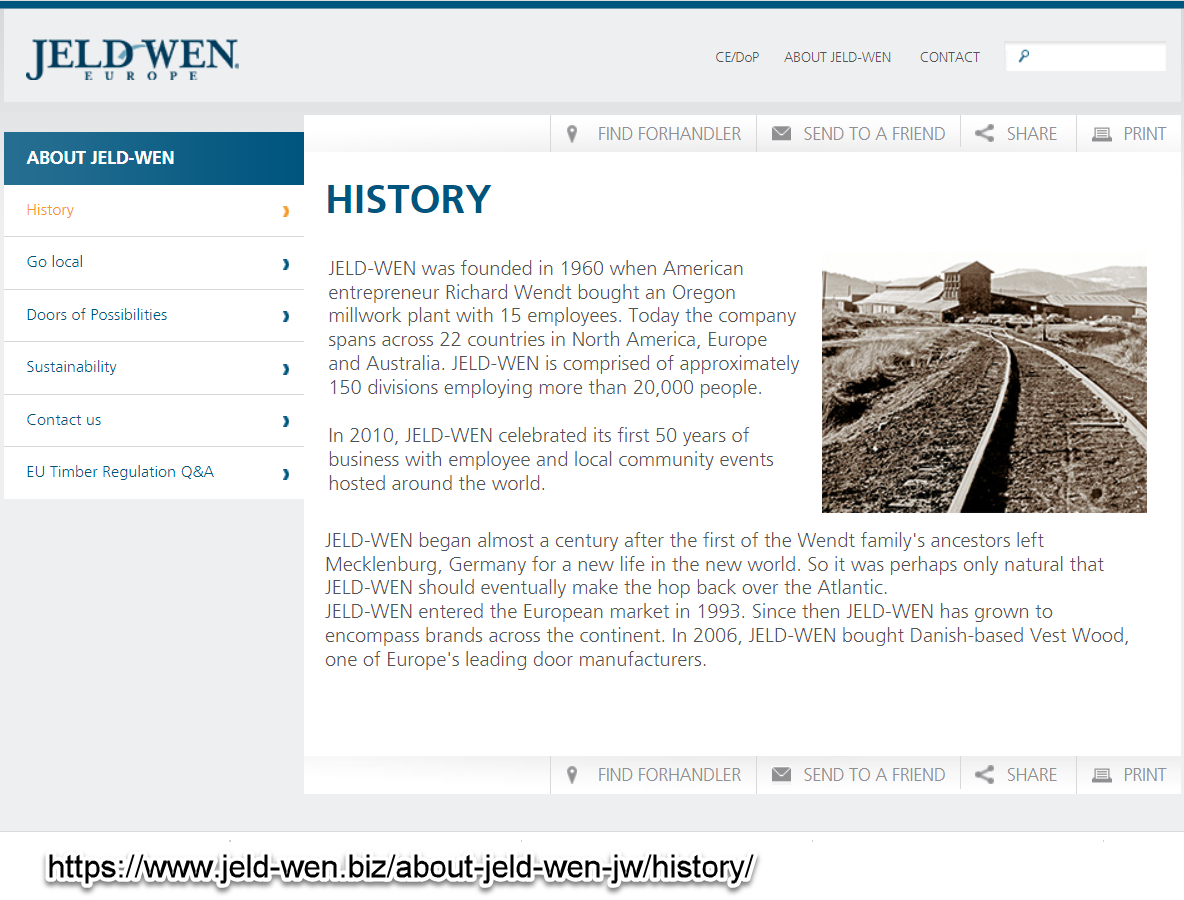Open the ABOUT JELD-WEN top menu

click(837, 57)
